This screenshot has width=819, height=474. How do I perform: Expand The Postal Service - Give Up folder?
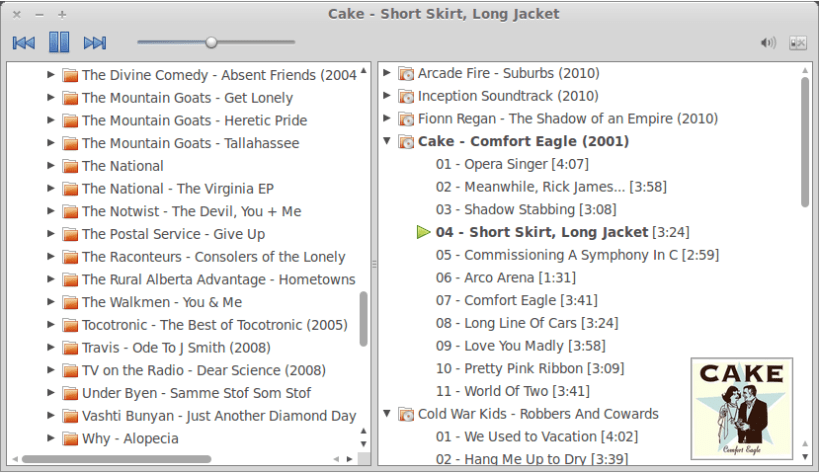point(51,234)
